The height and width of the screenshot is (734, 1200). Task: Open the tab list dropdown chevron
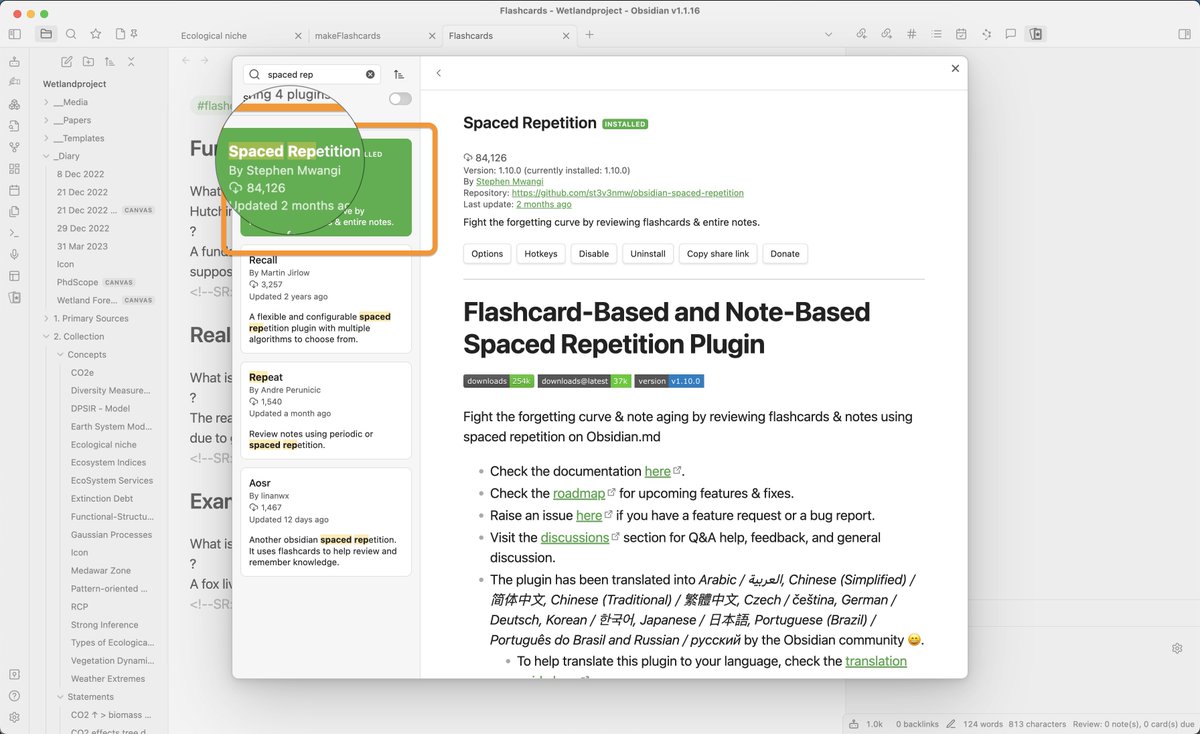[x=828, y=34]
